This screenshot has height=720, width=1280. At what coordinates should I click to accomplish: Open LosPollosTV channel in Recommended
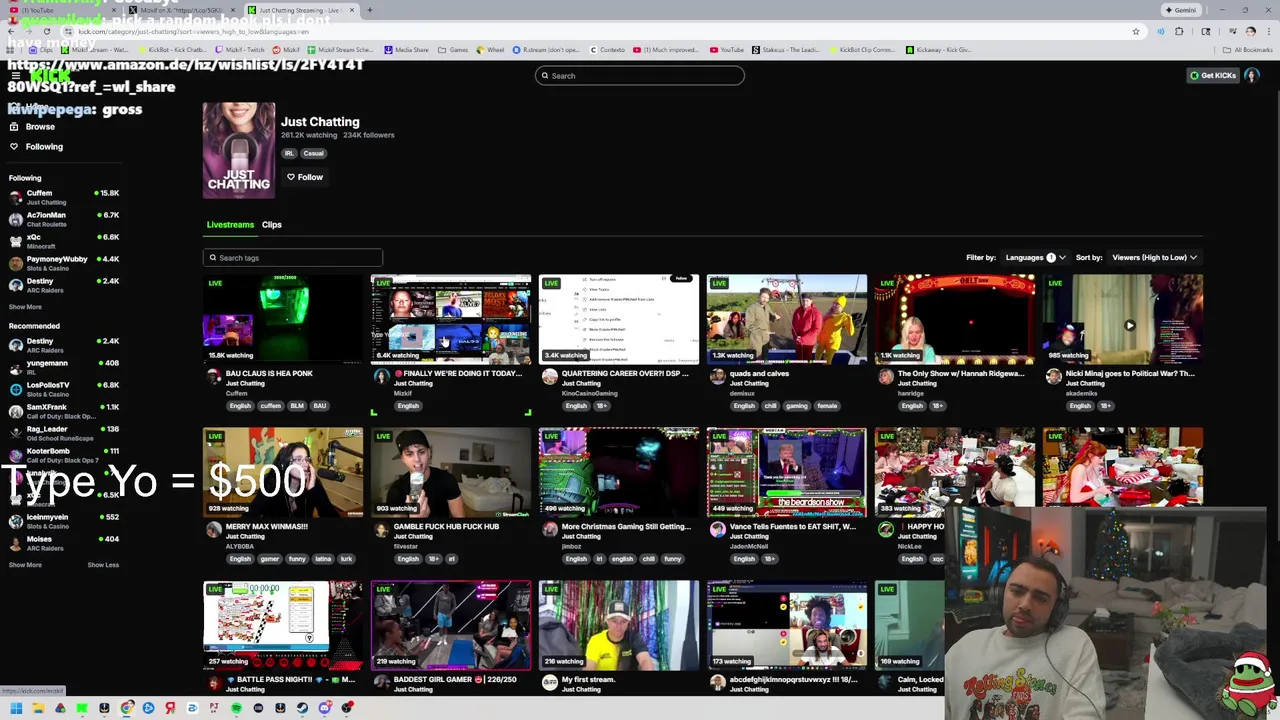pyautogui.click(x=64, y=389)
